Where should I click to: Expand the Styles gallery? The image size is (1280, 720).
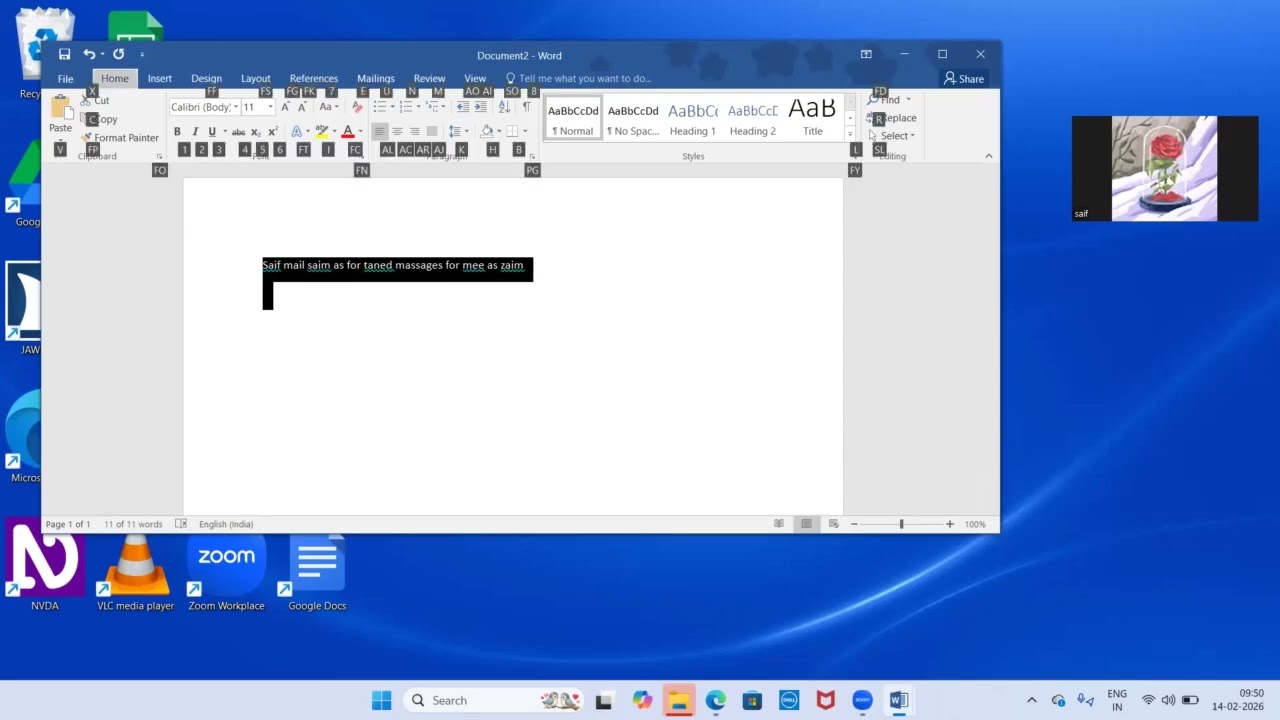pos(850,134)
